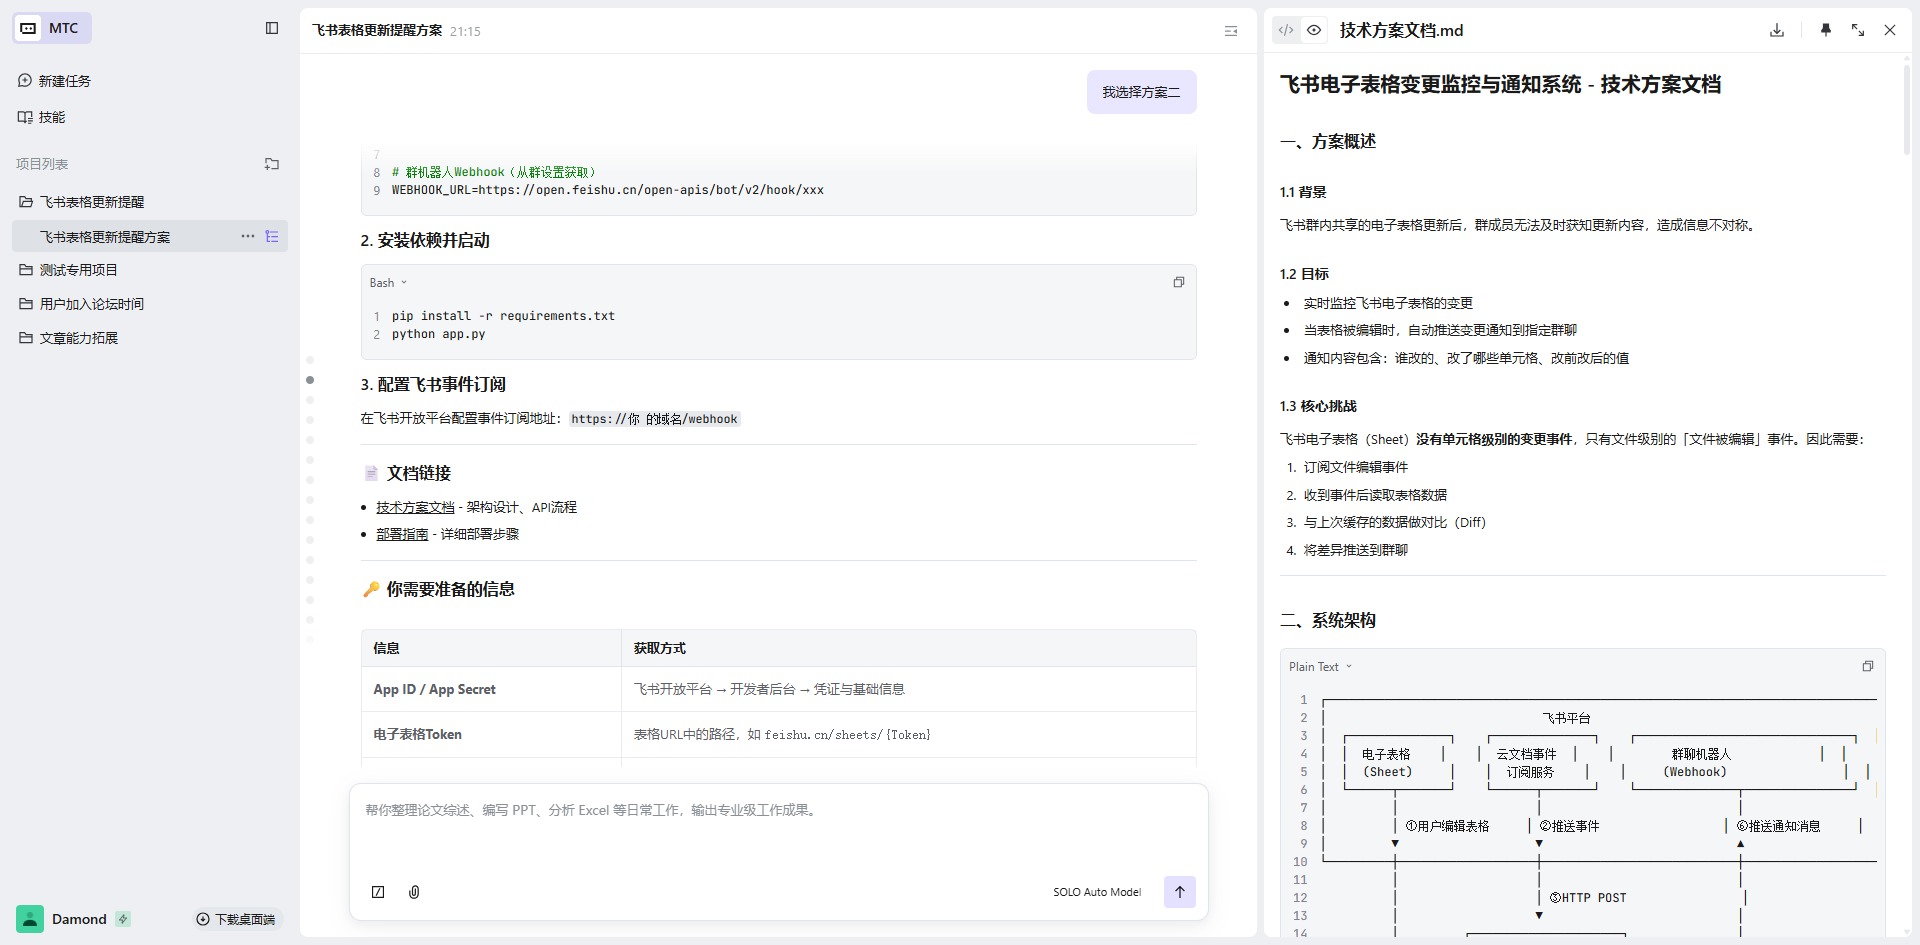The width and height of the screenshot is (1920, 945).
Task: Copy the Plain Text architecture diagram
Action: point(1867,666)
